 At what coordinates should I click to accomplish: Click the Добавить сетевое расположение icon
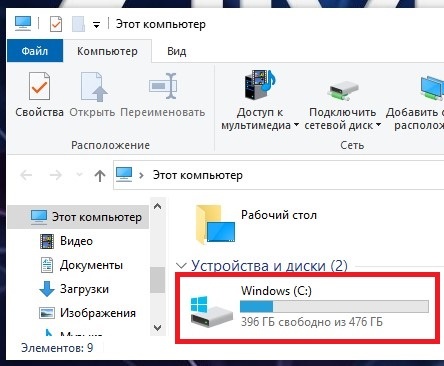pyautogui.click(x=432, y=88)
